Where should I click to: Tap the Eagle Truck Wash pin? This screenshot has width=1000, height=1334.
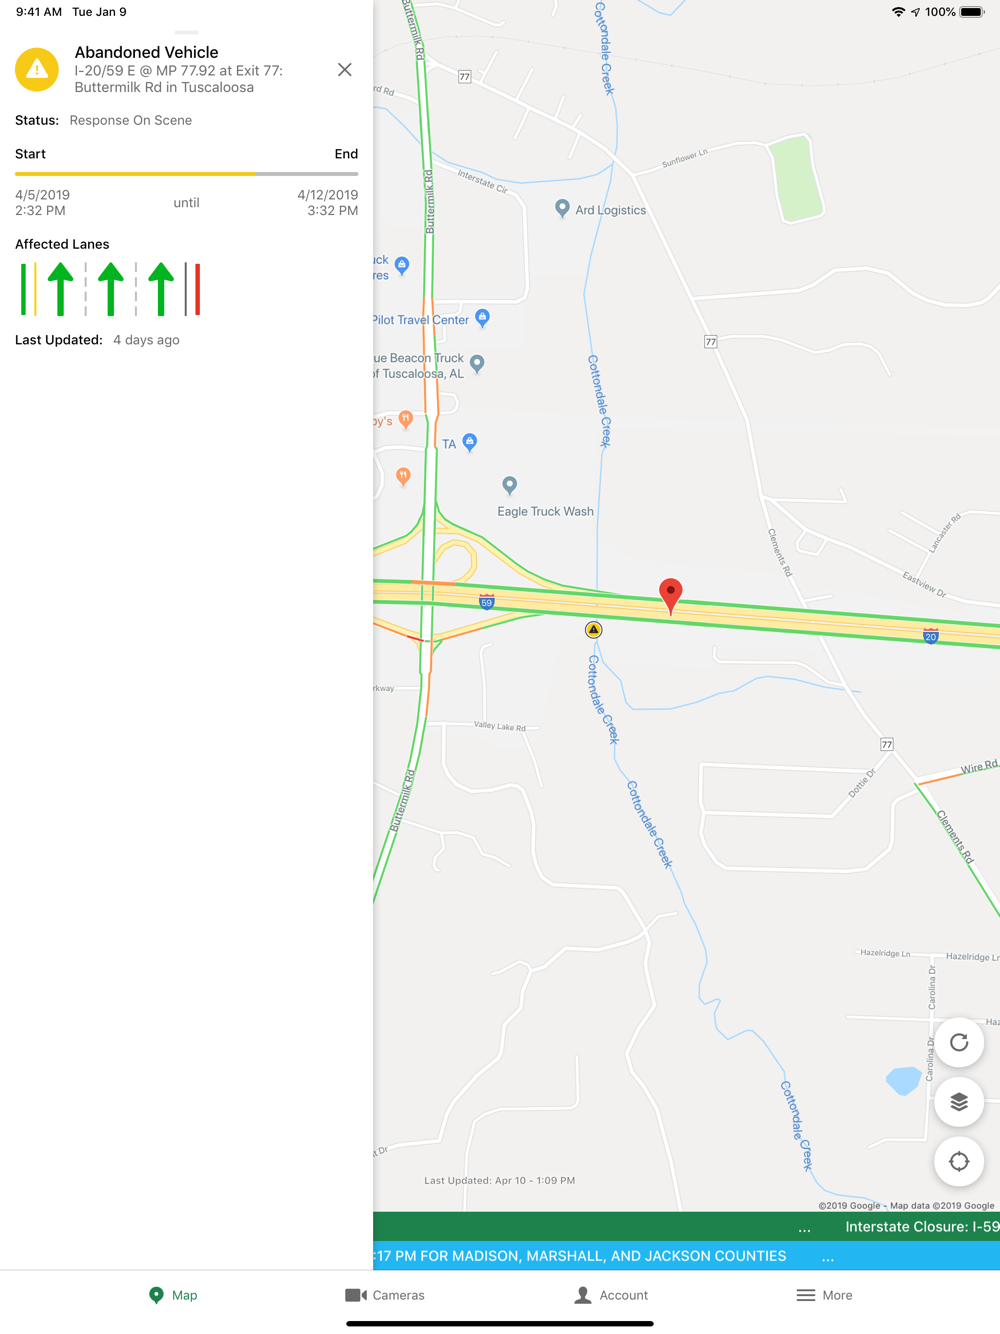tap(509, 486)
